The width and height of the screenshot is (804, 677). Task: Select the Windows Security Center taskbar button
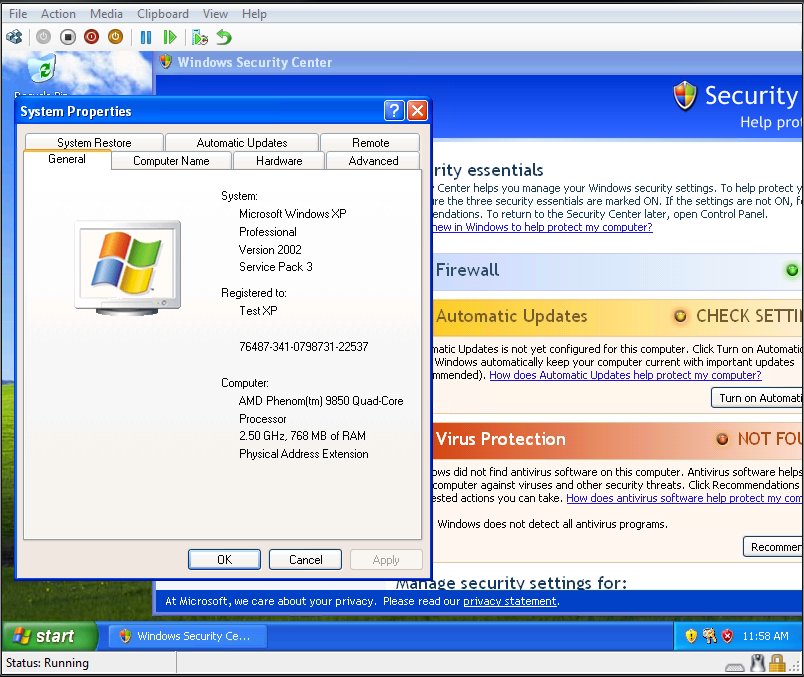point(188,636)
